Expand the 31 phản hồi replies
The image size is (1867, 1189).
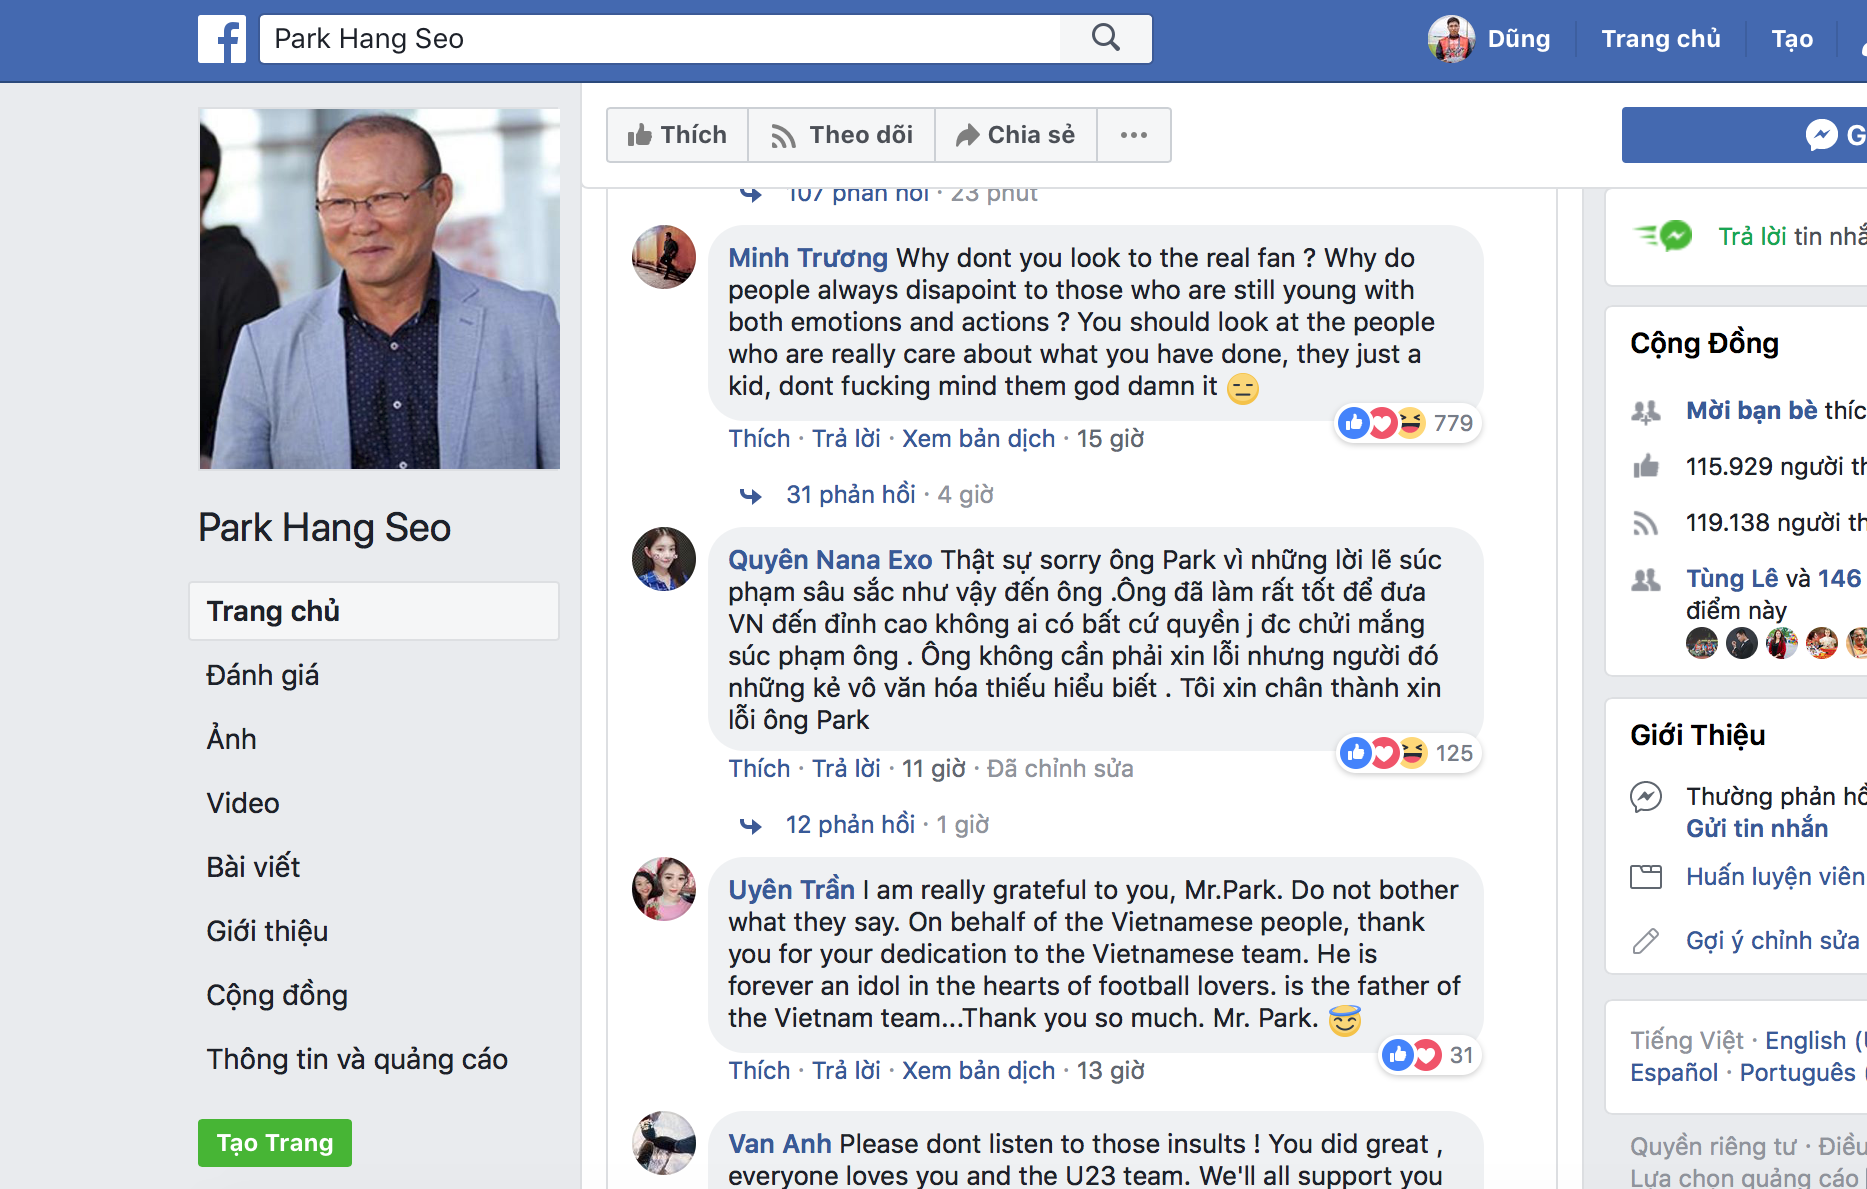pyautogui.click(x=850, y=495)
